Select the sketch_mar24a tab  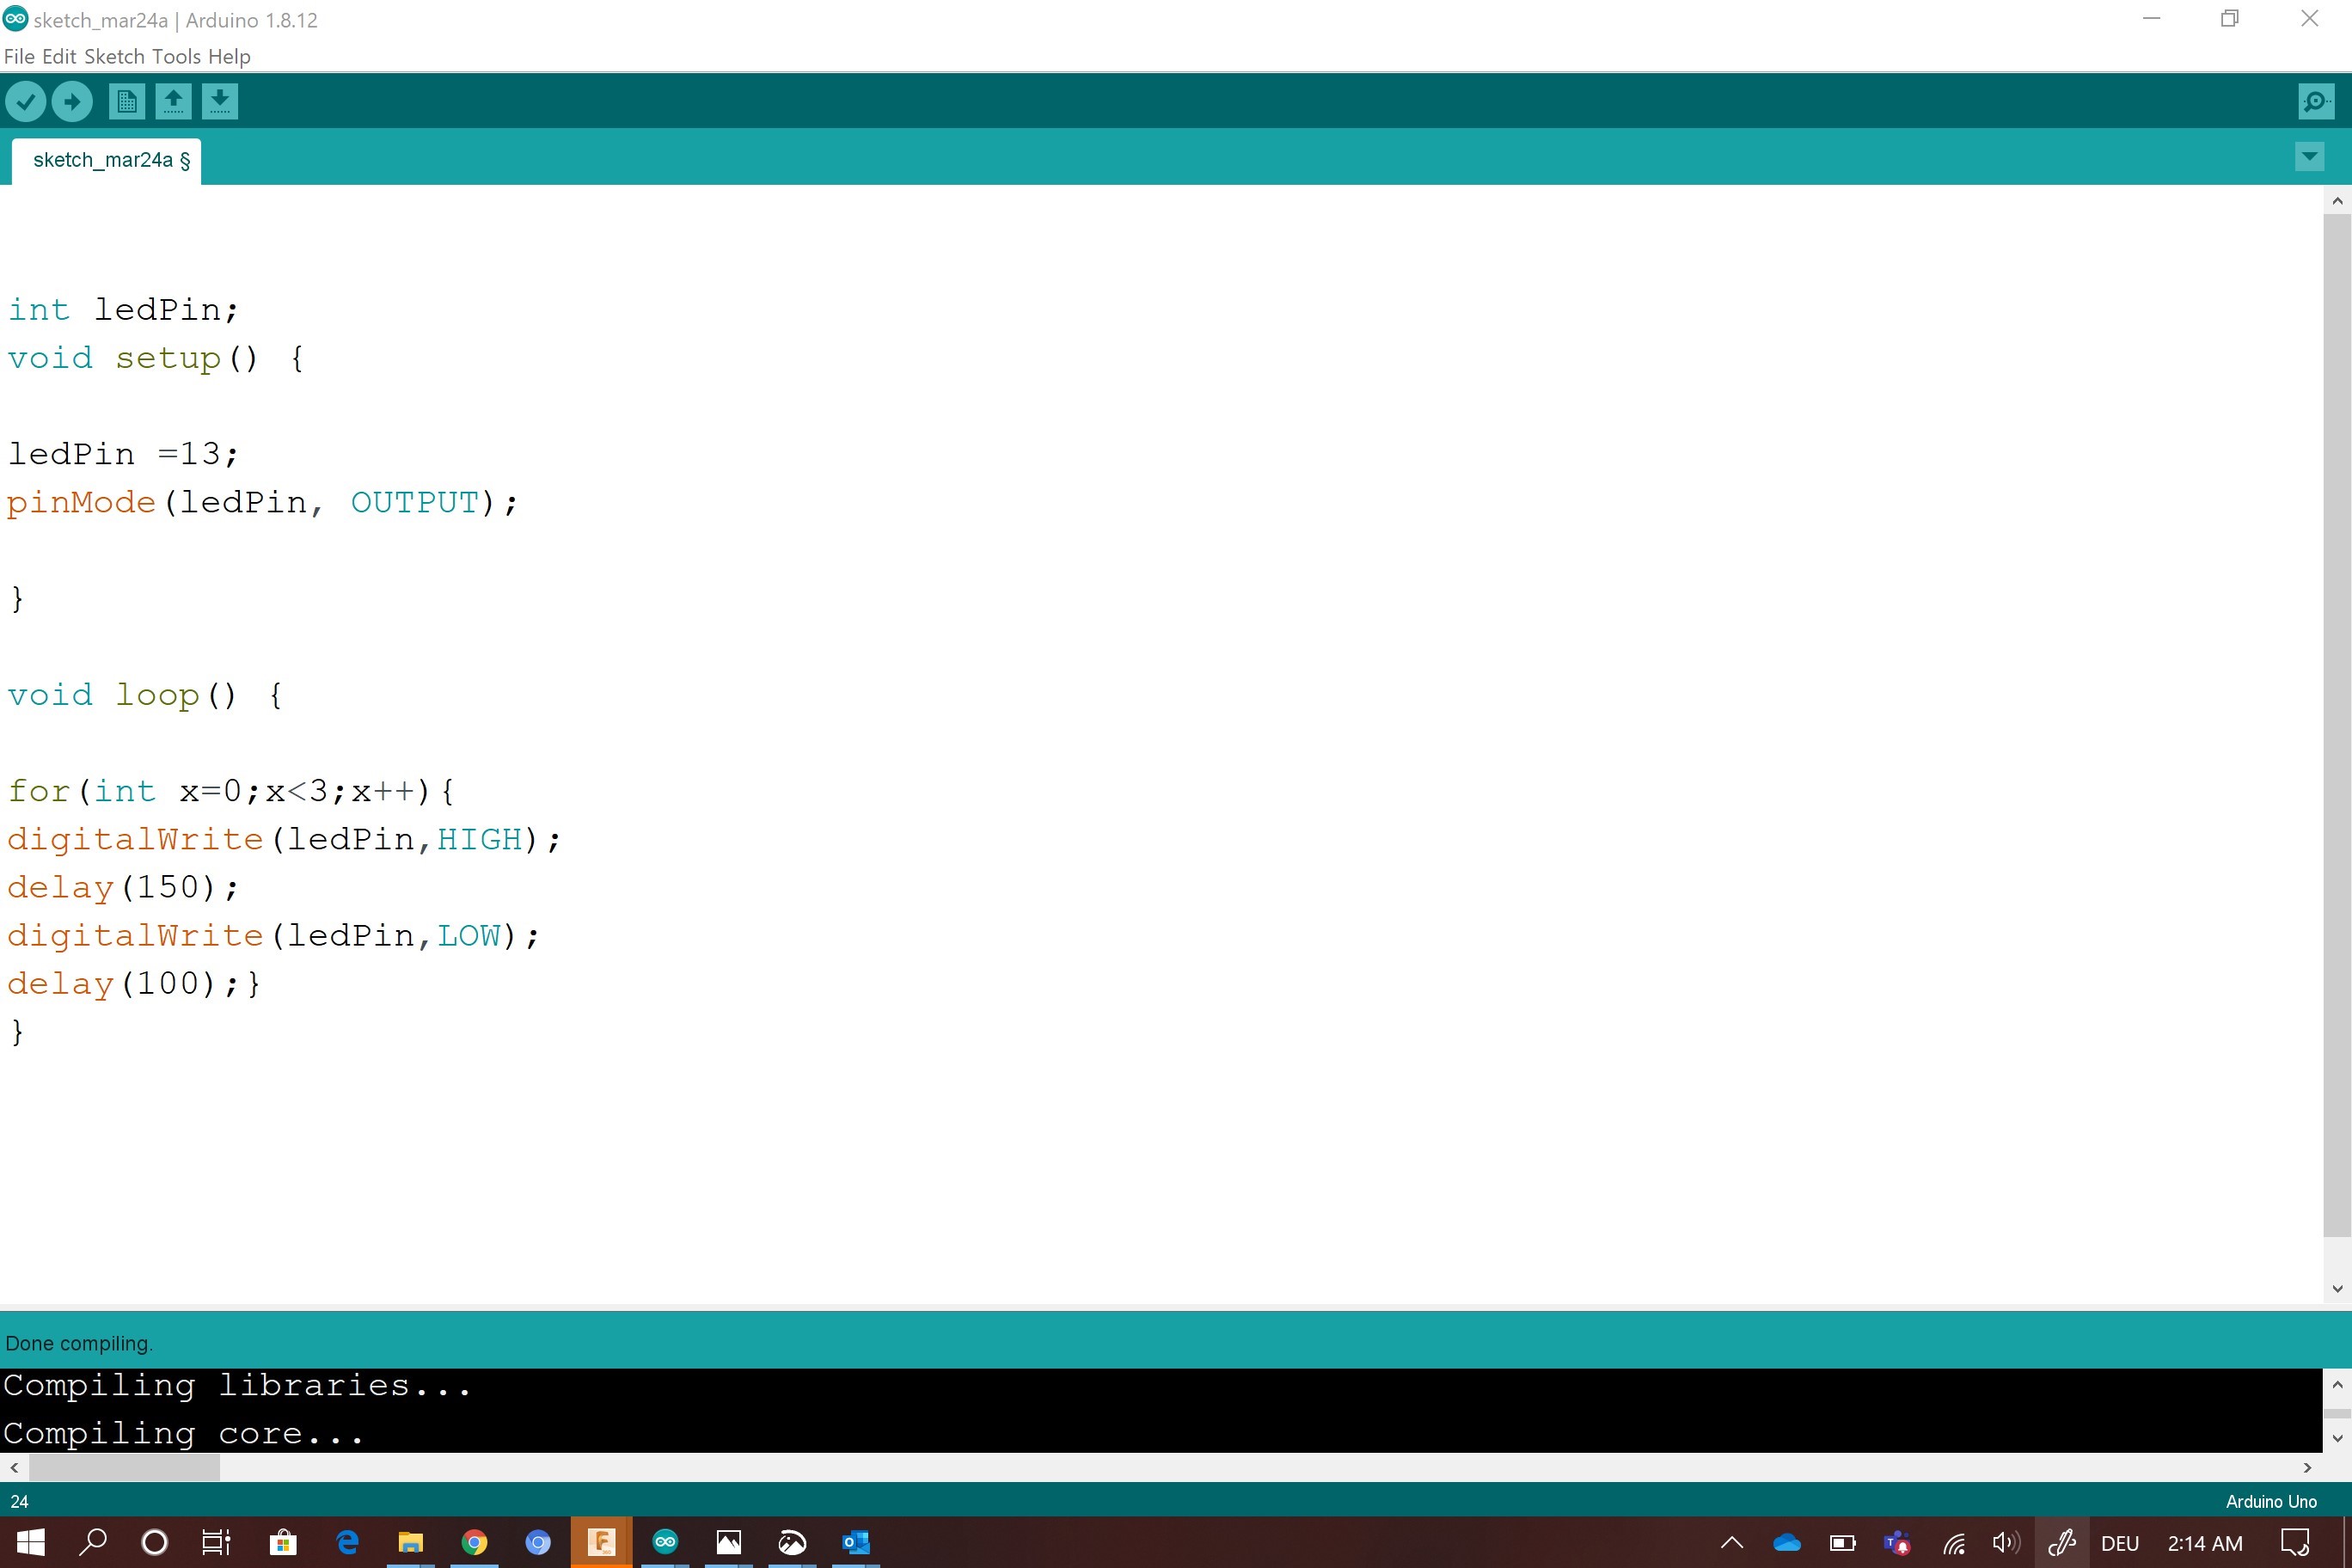pos(104,160)
